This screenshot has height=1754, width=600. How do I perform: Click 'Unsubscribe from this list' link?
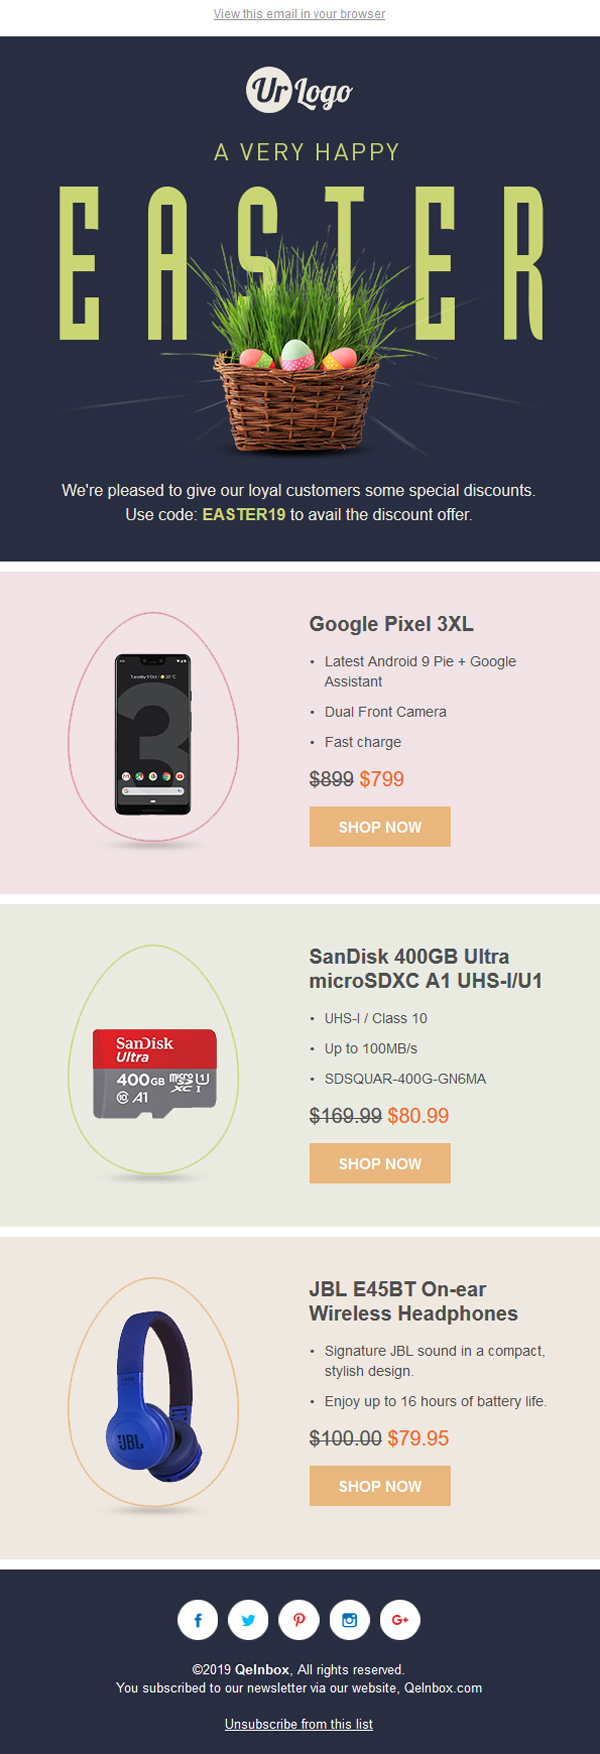pos(299,1724)
